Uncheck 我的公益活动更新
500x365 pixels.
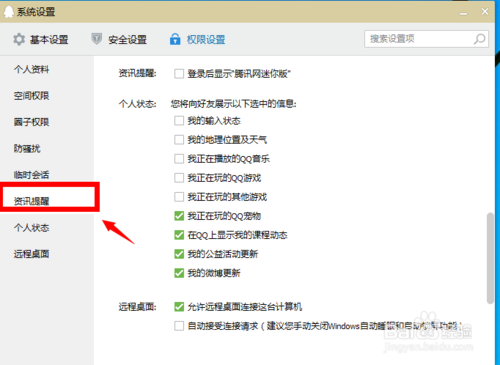click(x=179, y=254)
